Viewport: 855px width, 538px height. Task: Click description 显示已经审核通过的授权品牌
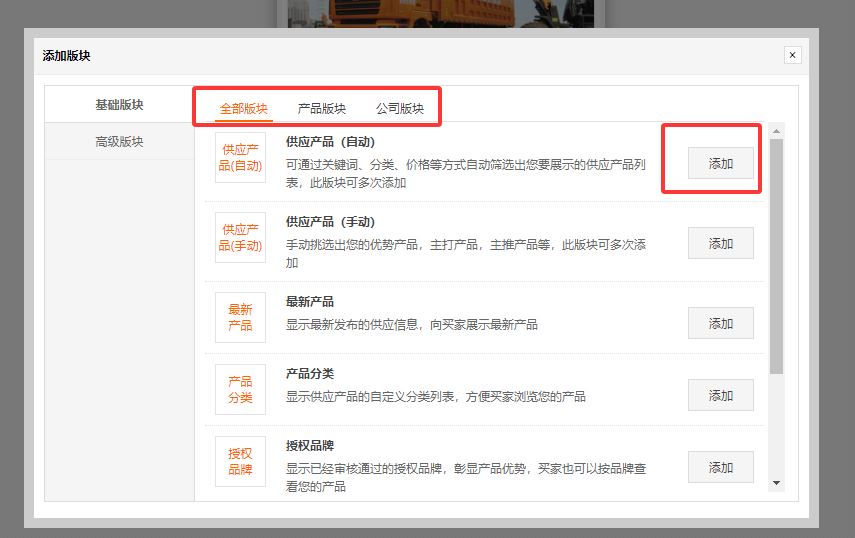coord(466,477)
